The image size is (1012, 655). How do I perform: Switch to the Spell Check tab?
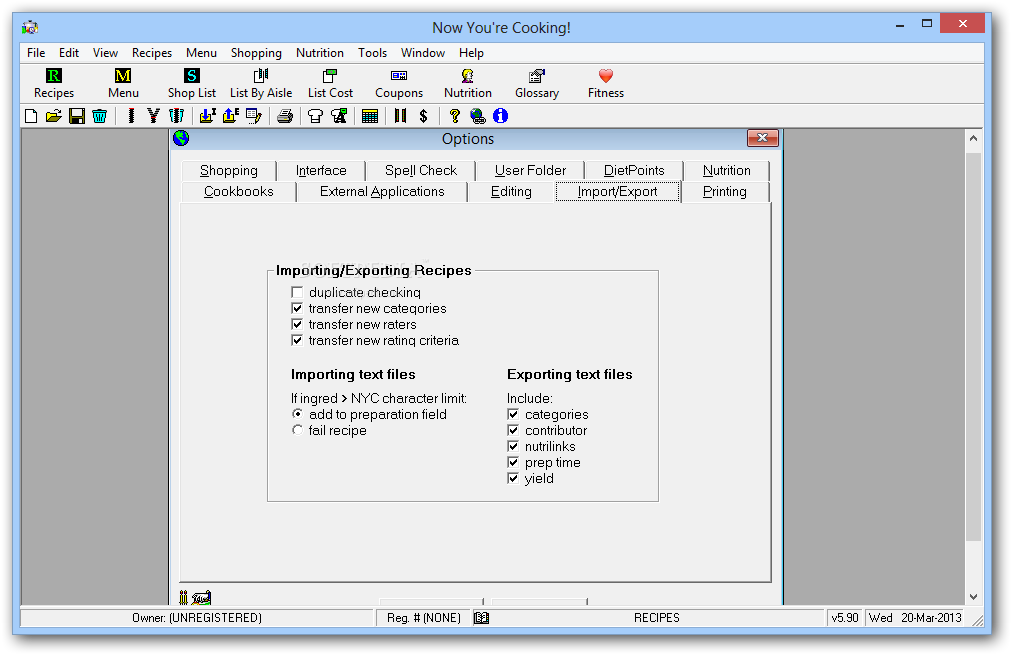pos(421,170)
